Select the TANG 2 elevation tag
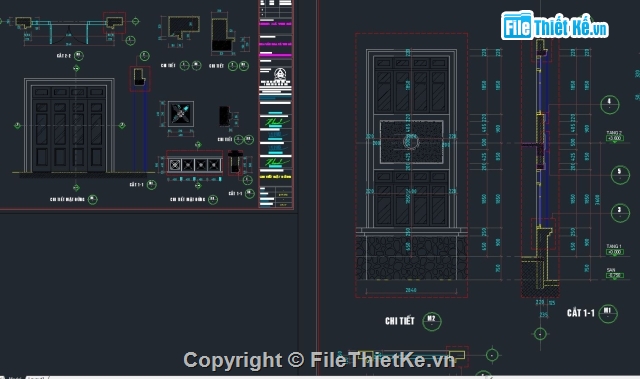The image size is (640, 379). 614,136
